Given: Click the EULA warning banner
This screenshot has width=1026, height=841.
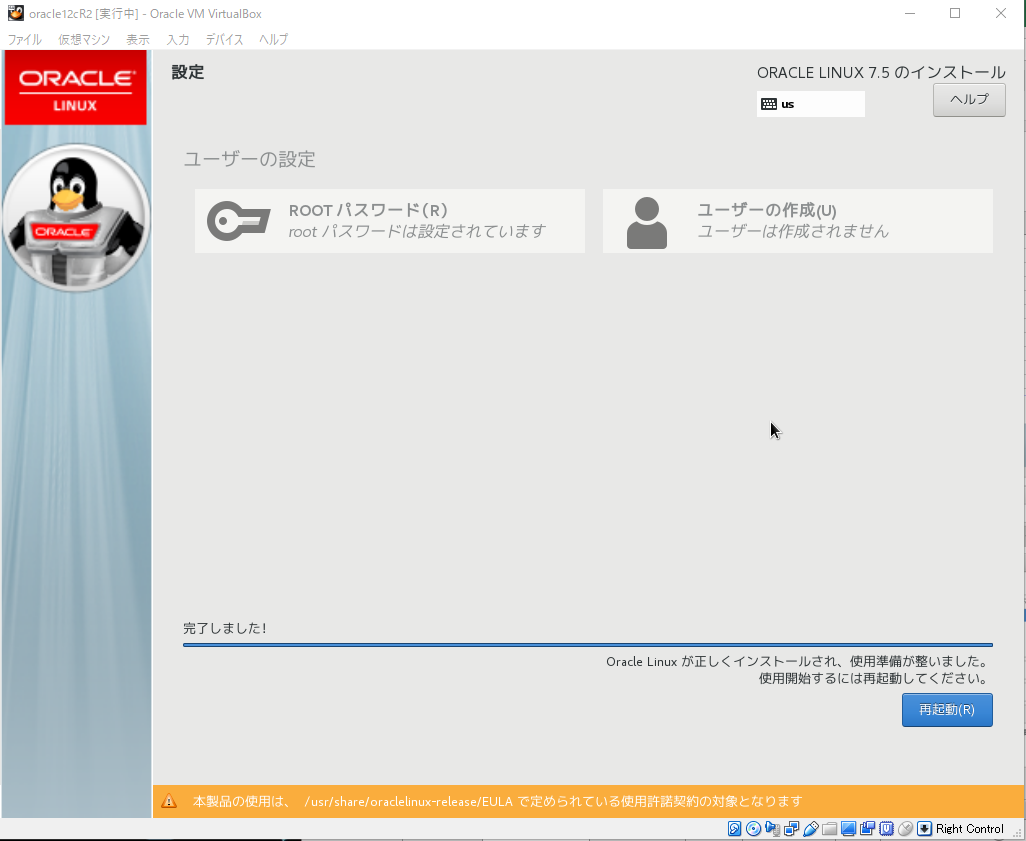Looking at the screenshot, I should click(587, 801).
